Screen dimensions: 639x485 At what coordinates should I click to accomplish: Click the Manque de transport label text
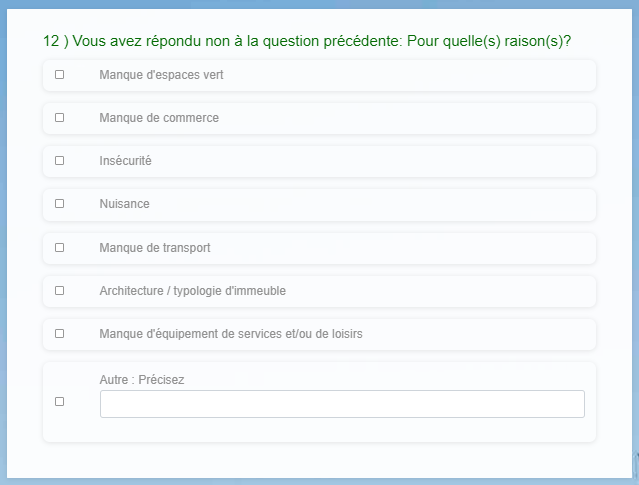[155, 248]
